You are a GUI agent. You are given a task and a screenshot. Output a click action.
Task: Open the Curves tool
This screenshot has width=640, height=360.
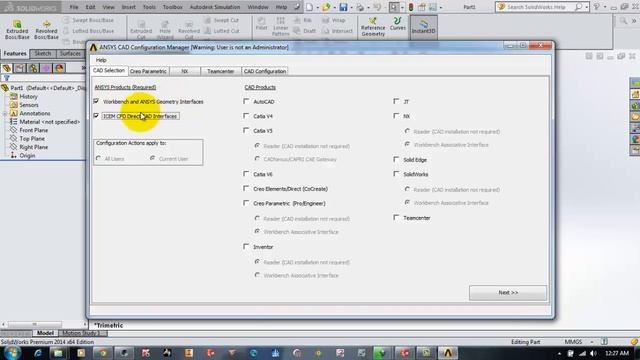[x=398, y=24]
